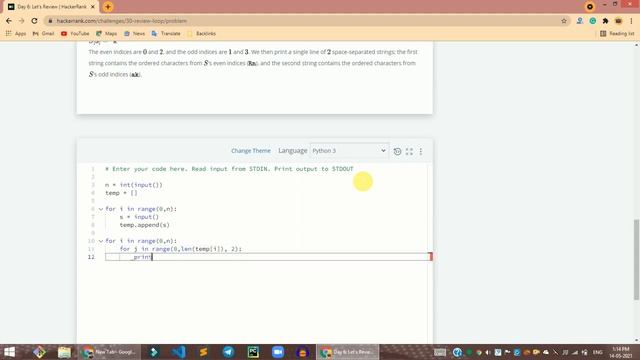Click the Change Theme link

(x=251, y=151)
